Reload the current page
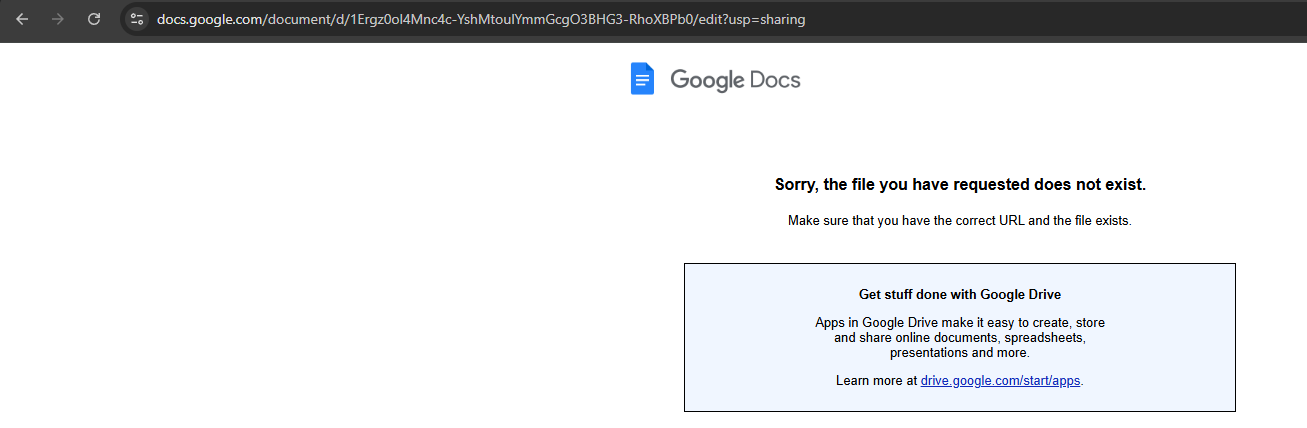1307x428 pixels. [x=94, y=19]
